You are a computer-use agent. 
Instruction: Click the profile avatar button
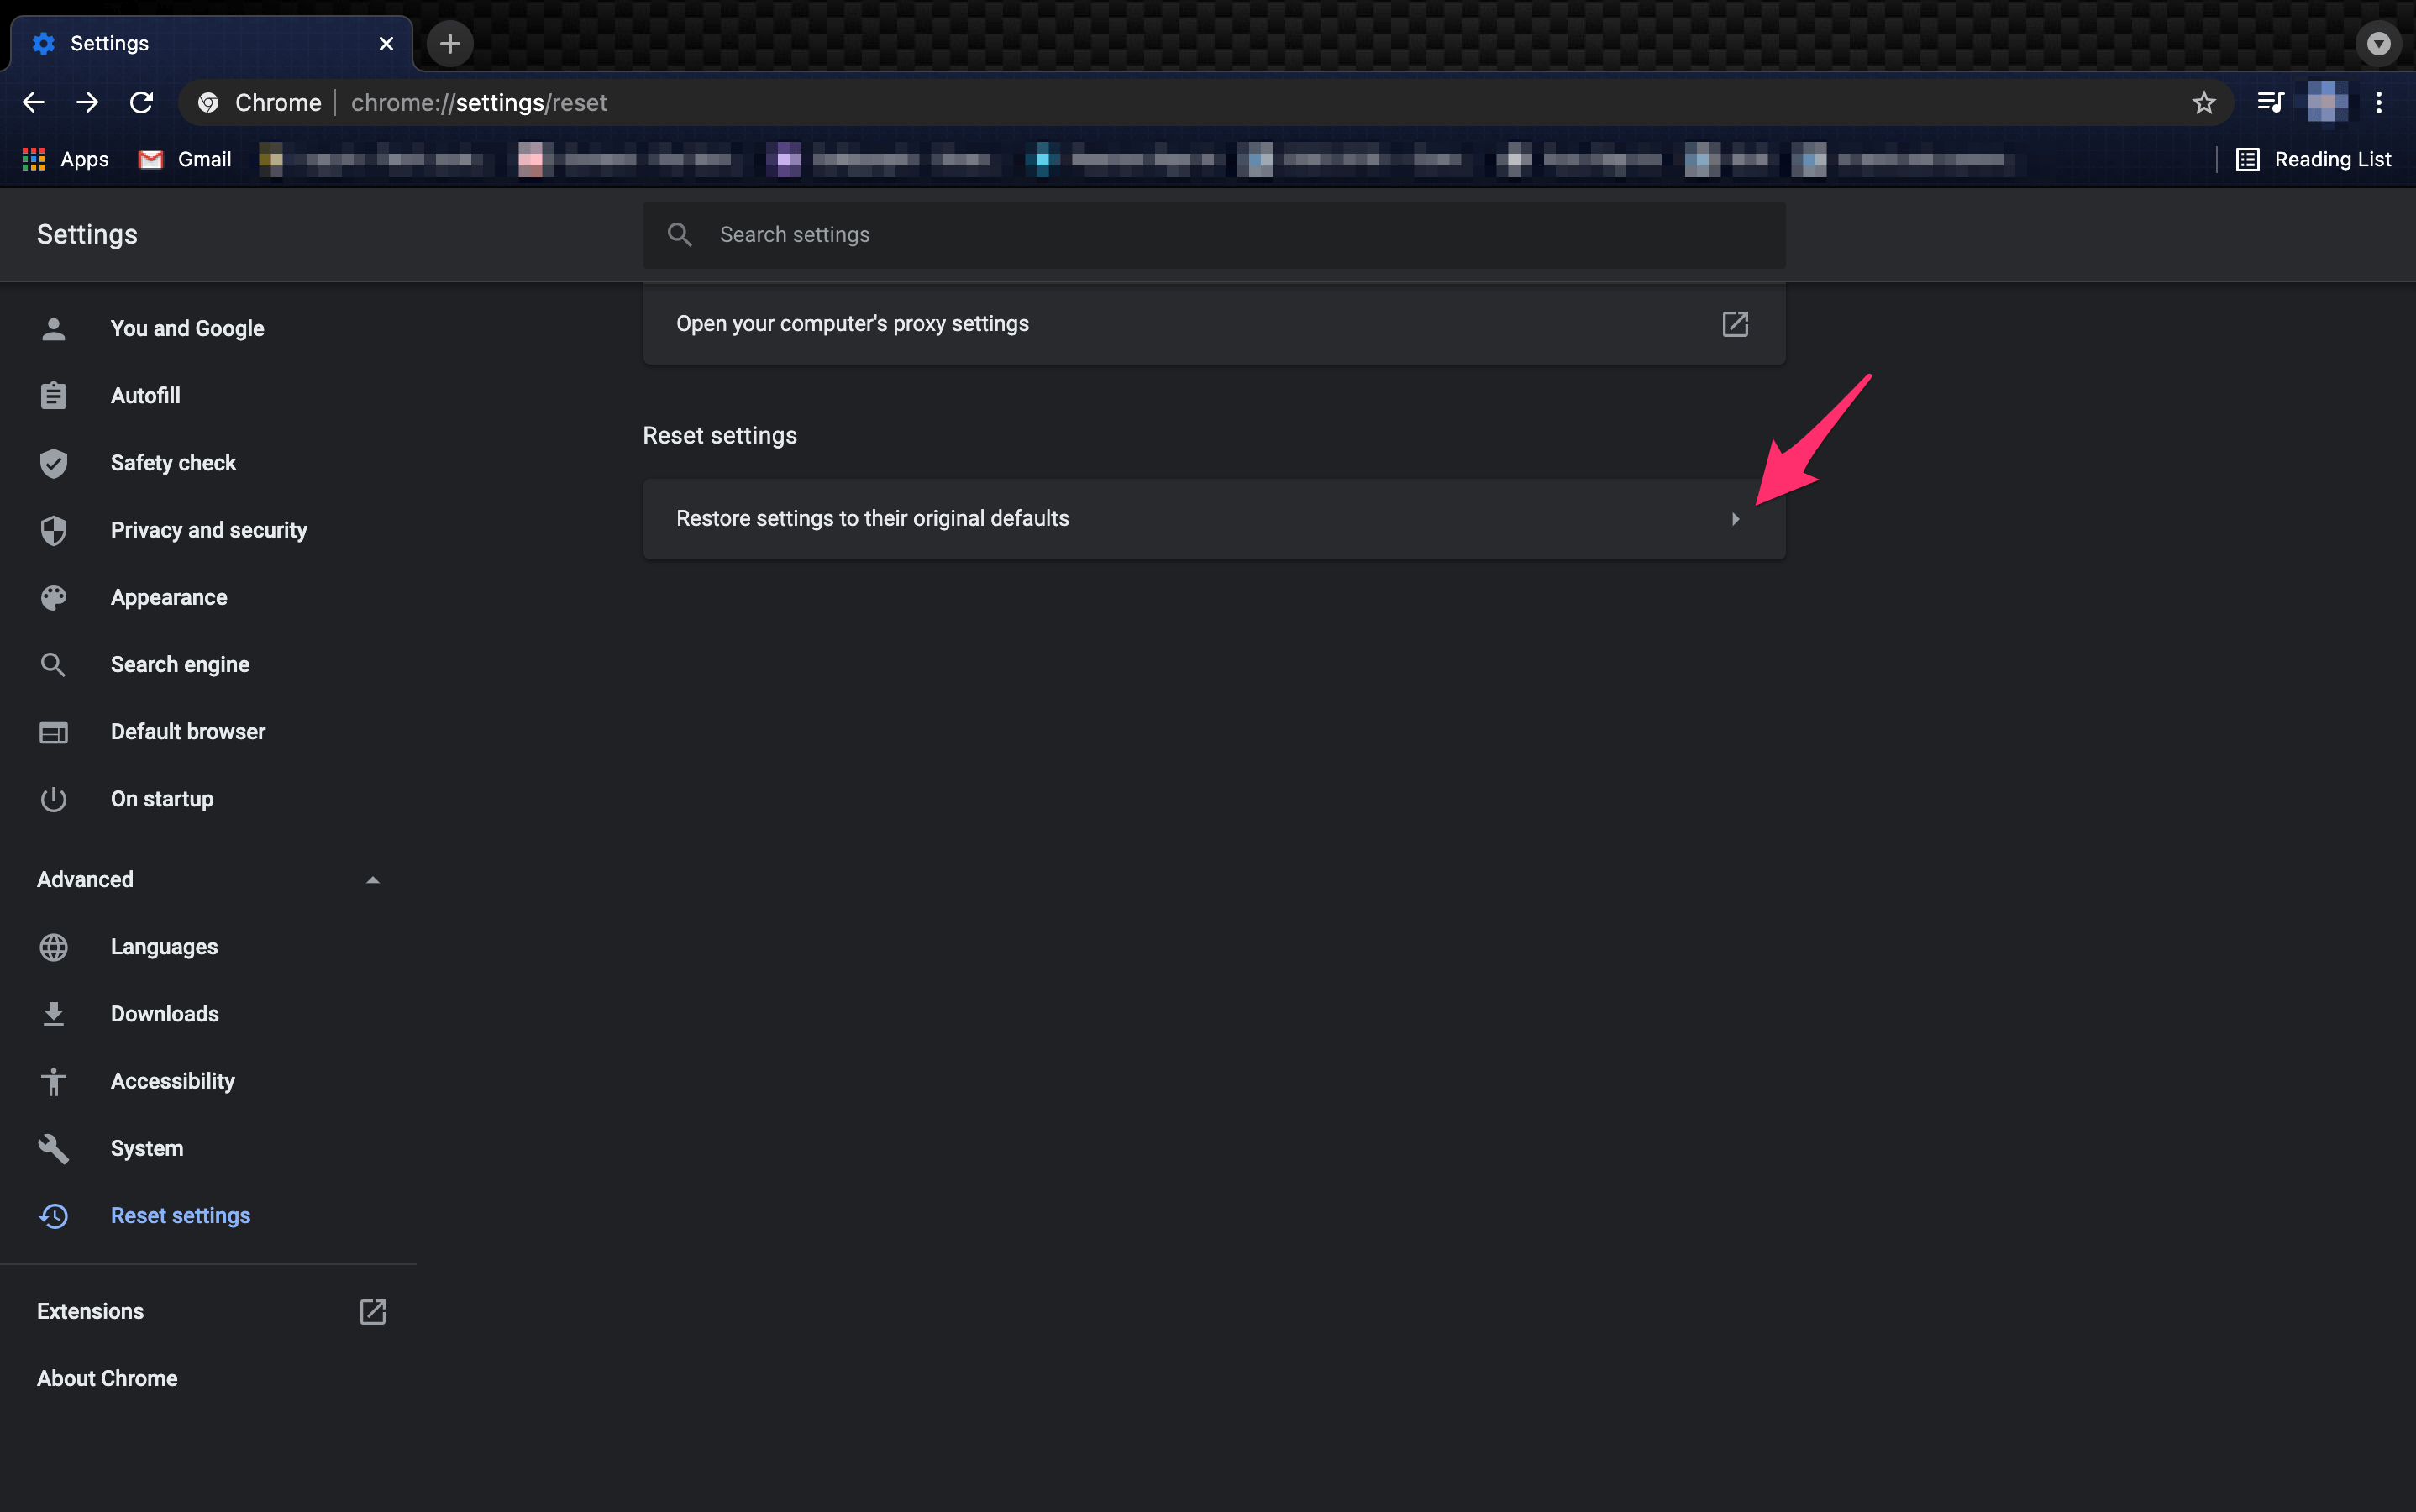pos(2327,102)
